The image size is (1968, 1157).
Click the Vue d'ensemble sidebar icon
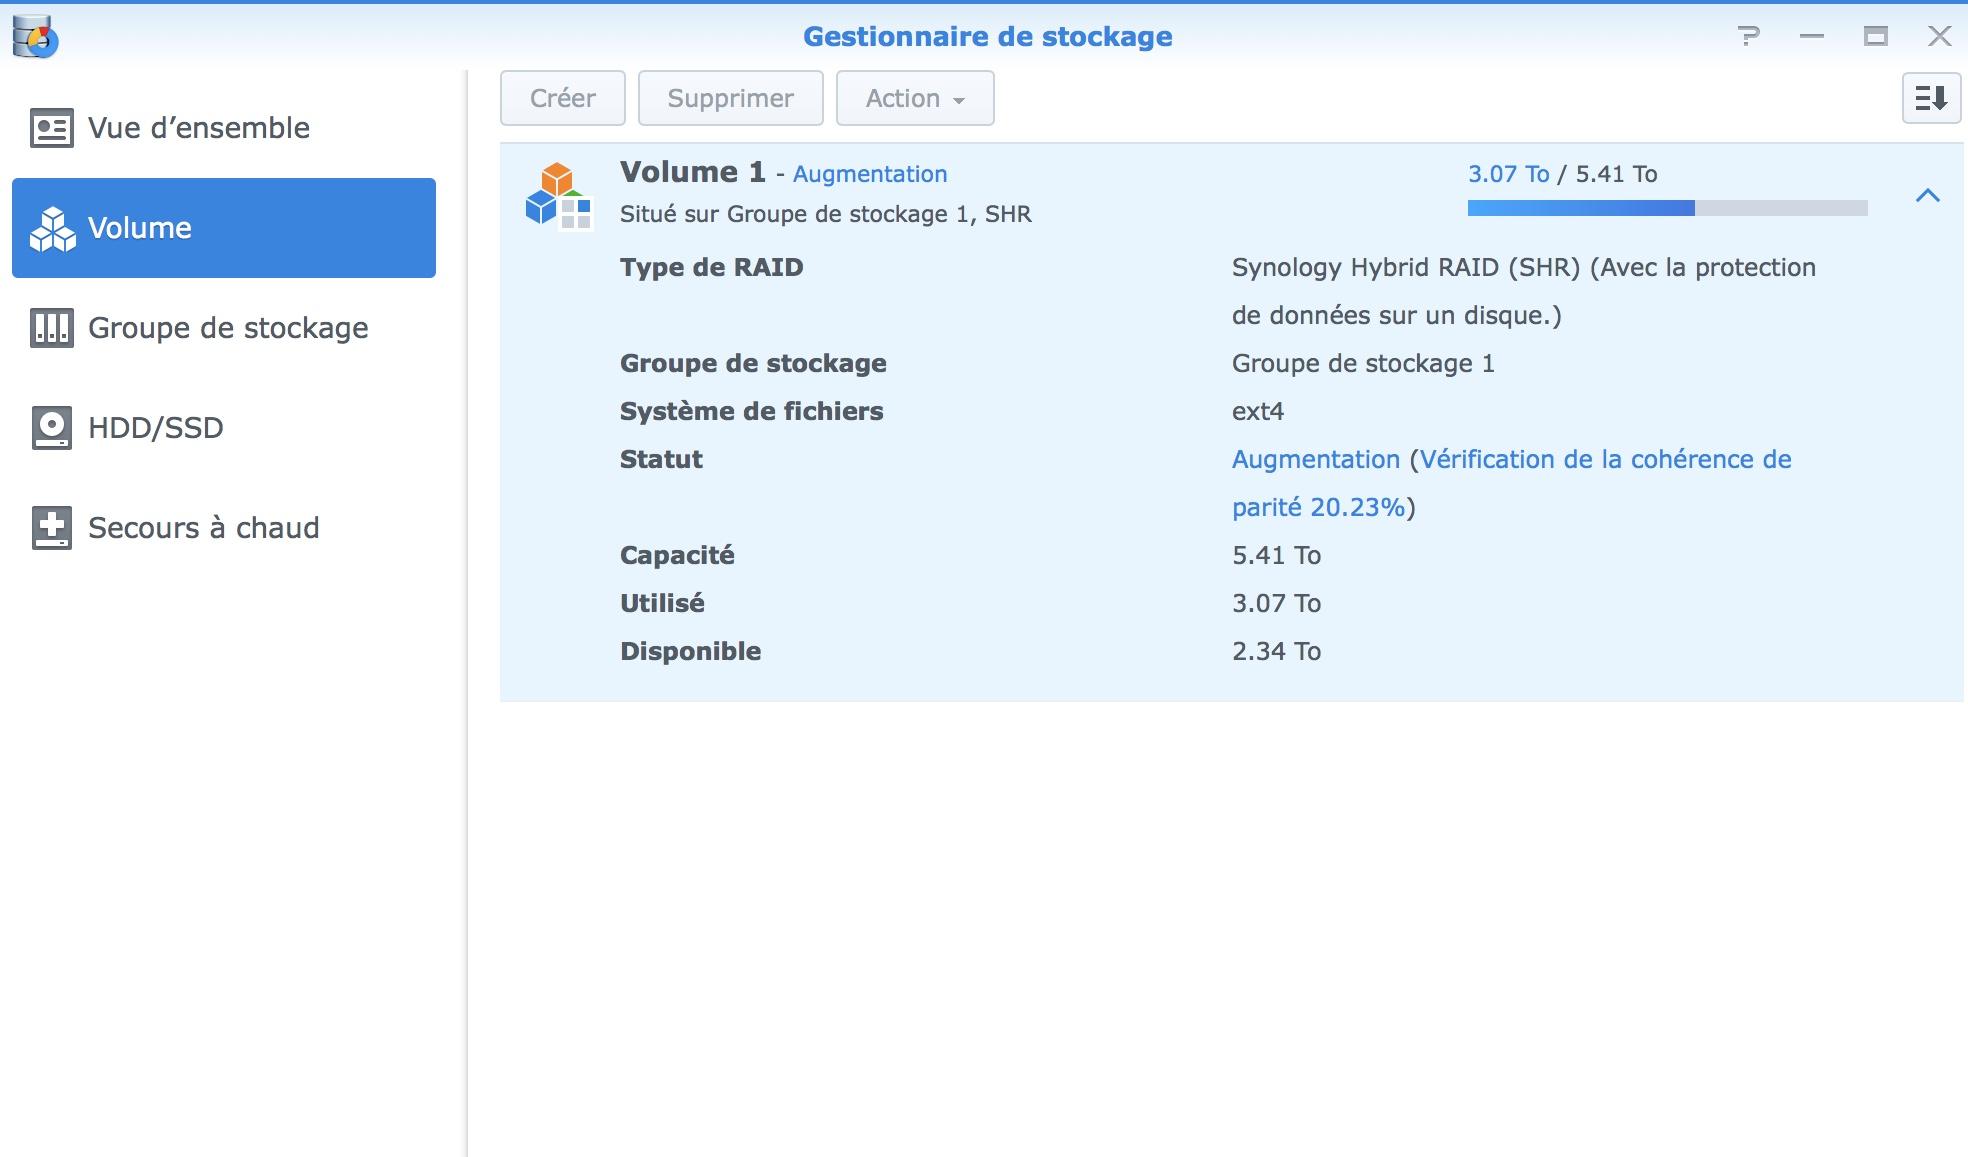click(51, 128)
